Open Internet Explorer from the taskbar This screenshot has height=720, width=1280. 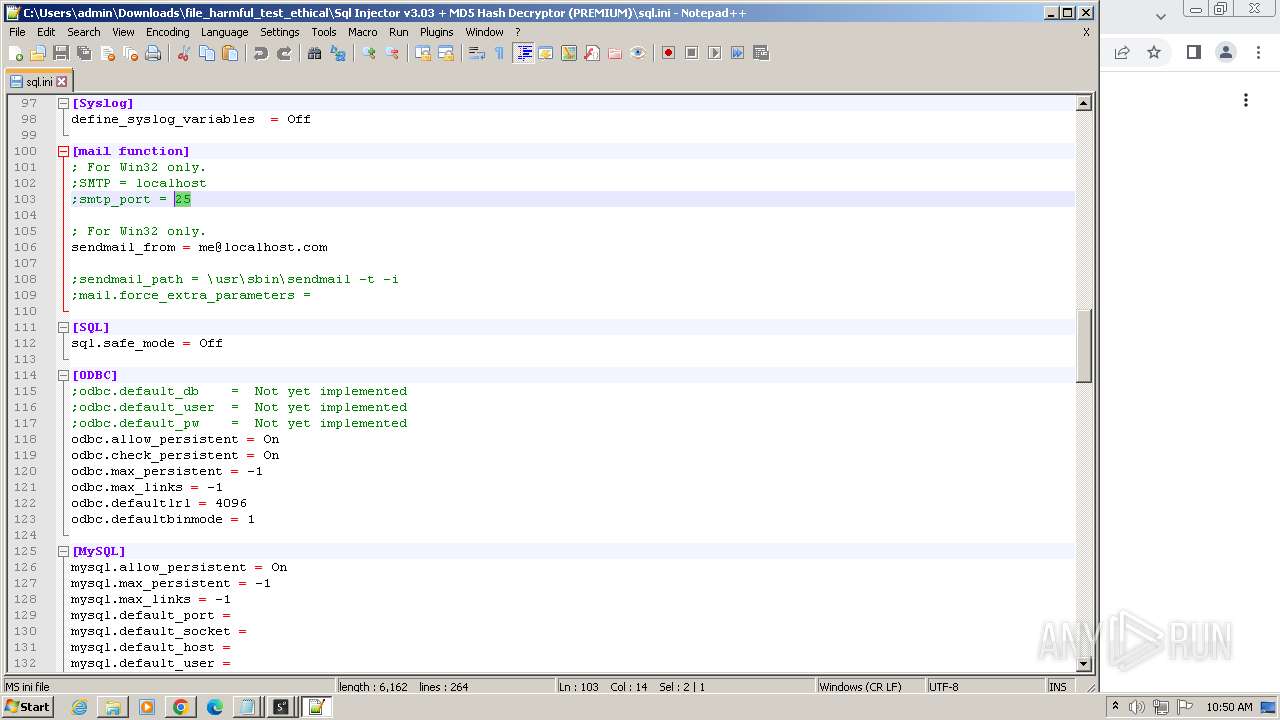coord(79,707)
